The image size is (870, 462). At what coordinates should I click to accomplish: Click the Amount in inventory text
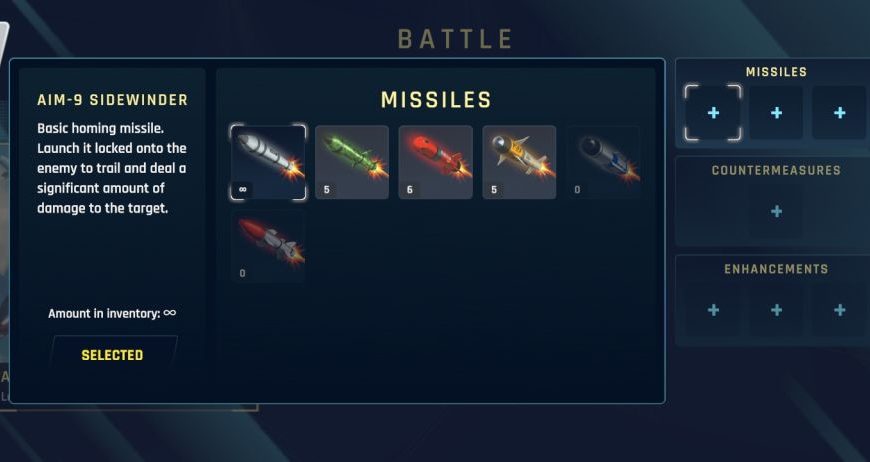112,313
